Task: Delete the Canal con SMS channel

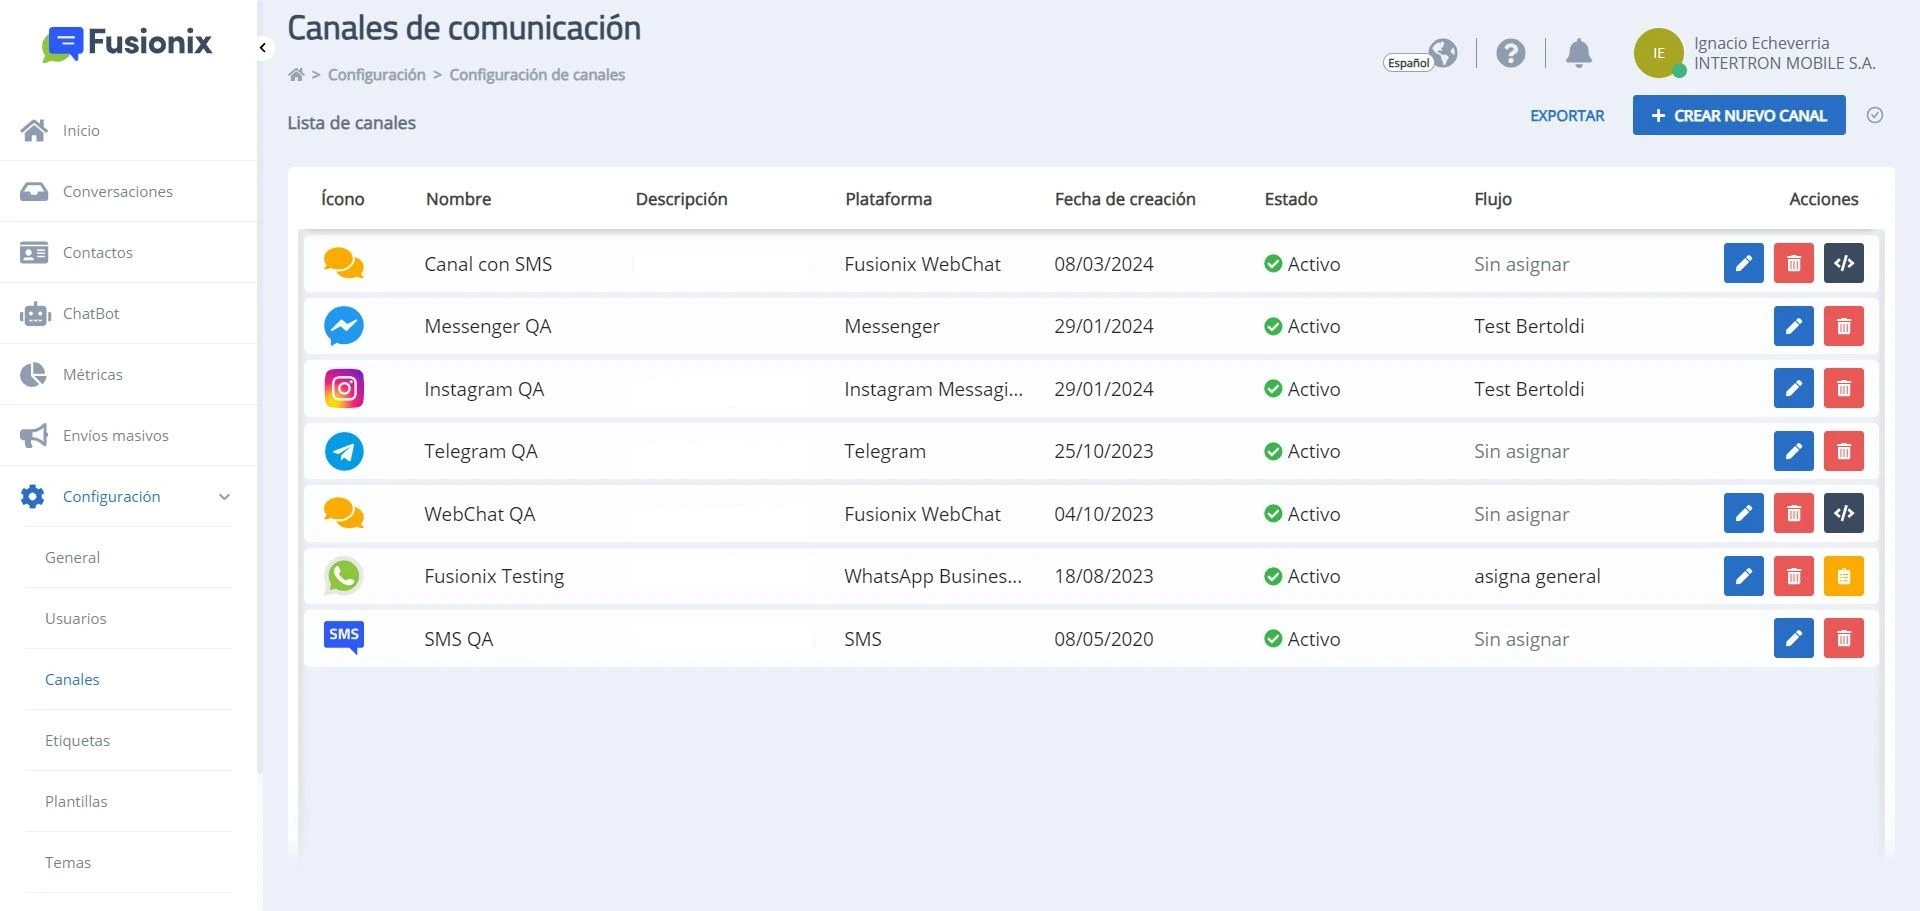Action: tap(1793, 264)
